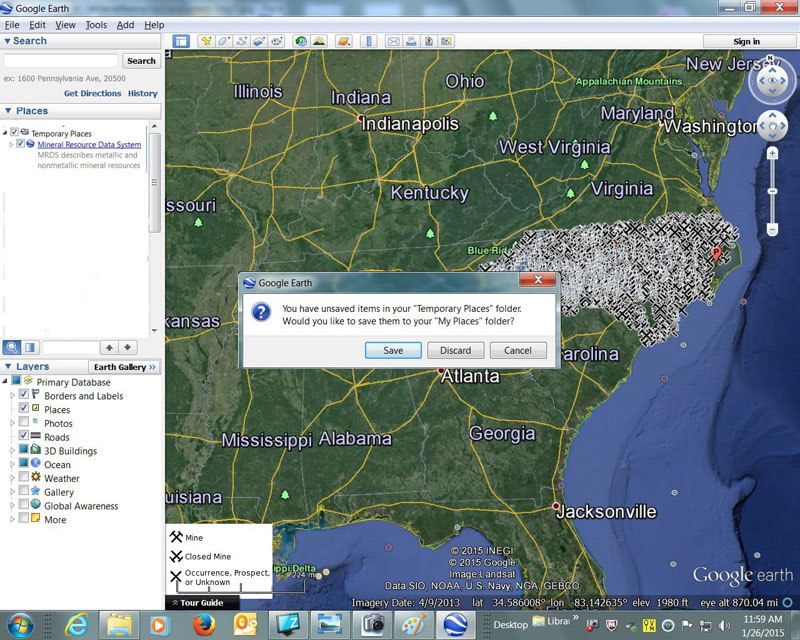The height and width of the screenshot is (640, 800).
Task: Click the Add Path tool icon
Action: (x=242, y=41)
